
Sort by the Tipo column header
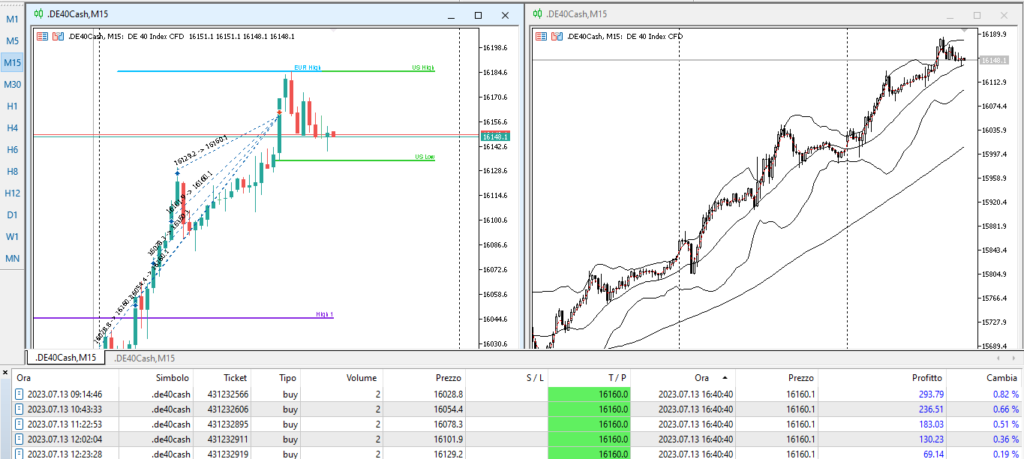[278, 378]
